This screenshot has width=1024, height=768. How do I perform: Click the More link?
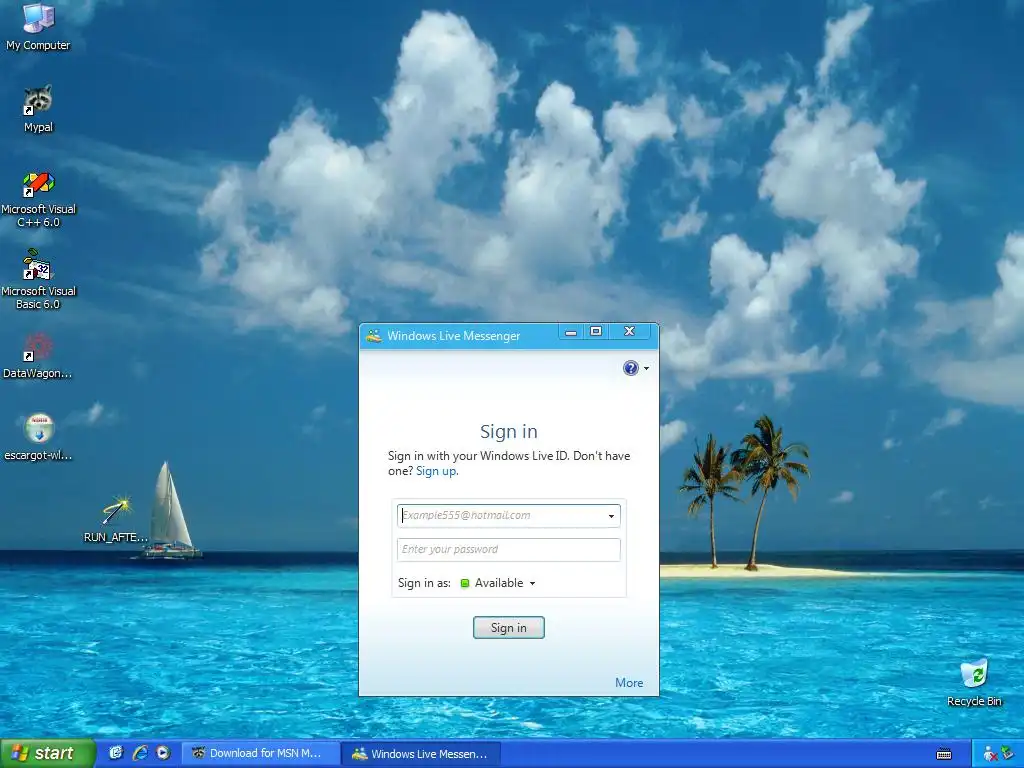629,682
